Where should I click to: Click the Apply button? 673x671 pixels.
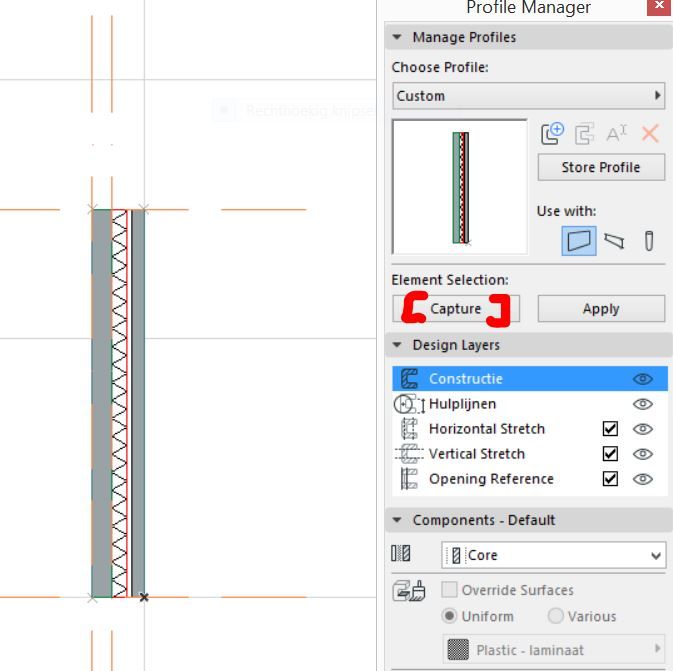click(x=601, y=309)
